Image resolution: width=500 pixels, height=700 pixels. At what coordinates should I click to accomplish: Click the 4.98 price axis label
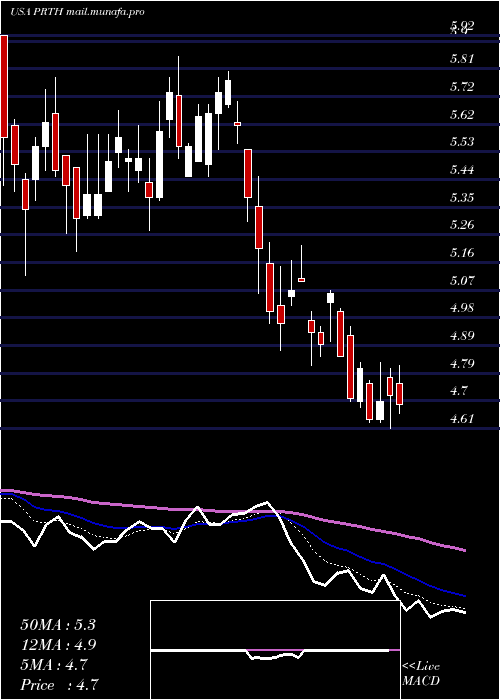pos(462,308)
